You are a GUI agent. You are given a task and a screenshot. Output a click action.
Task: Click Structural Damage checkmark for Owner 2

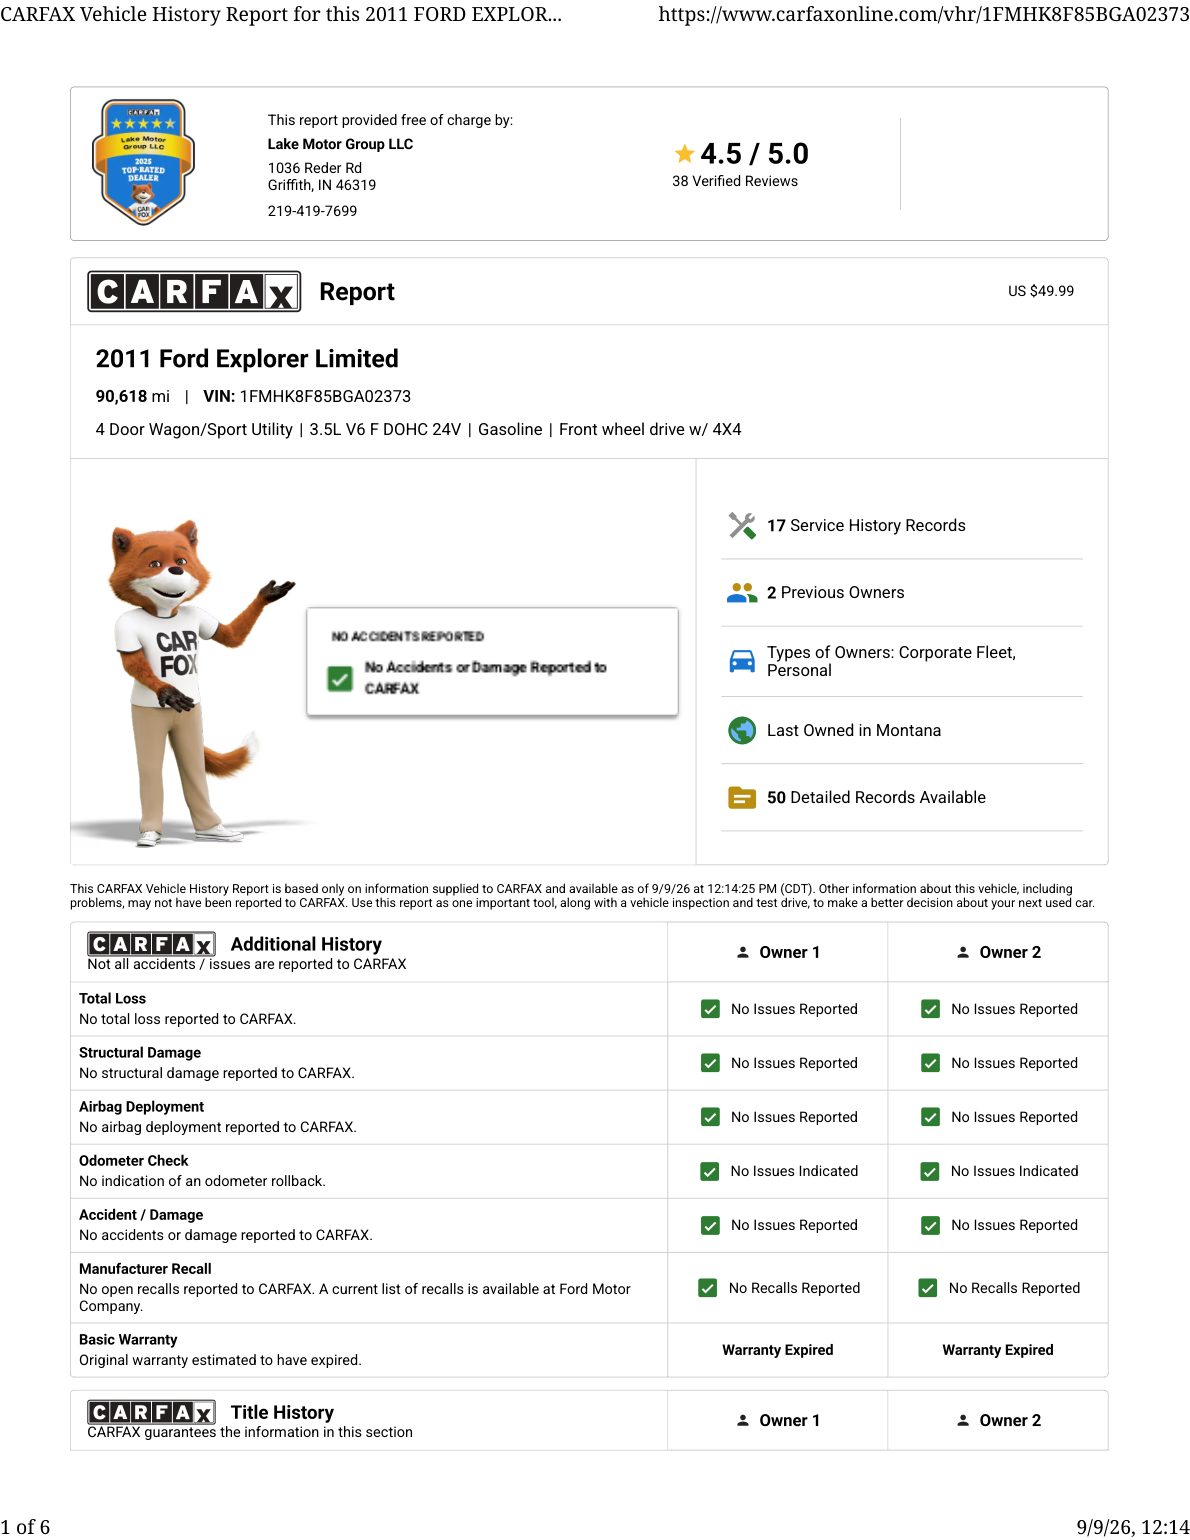[x=930, y=1063]
